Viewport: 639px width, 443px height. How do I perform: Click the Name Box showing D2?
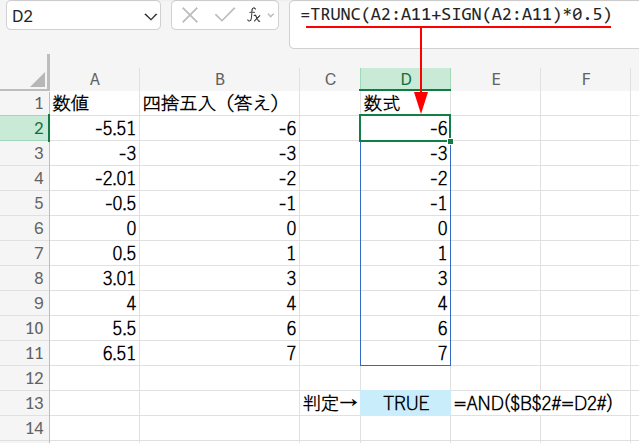pos(70,17)
